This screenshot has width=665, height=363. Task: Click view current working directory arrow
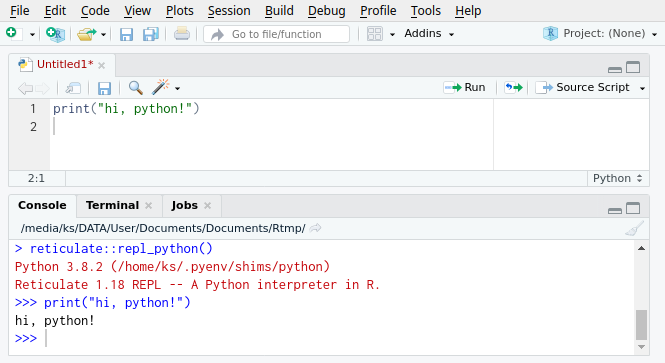(x=315, y=228)
